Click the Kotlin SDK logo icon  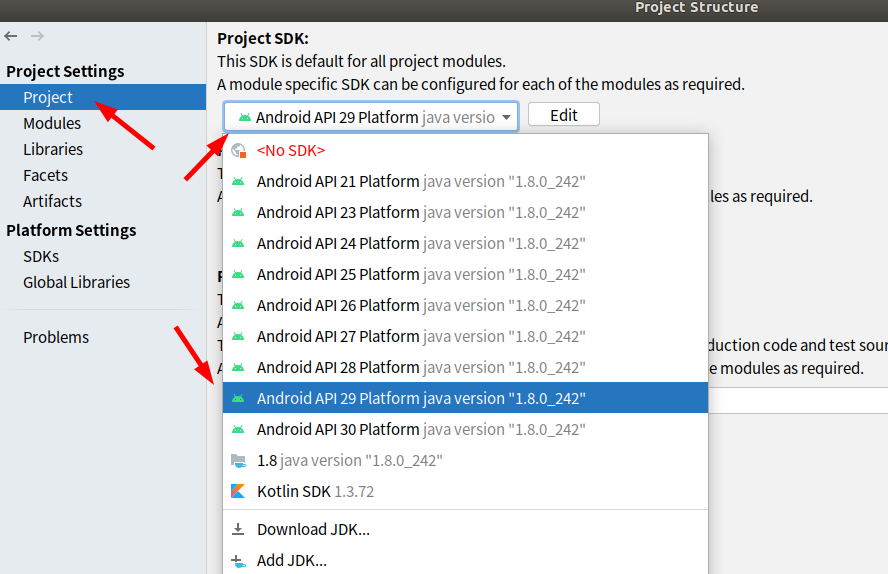point(238,491)
